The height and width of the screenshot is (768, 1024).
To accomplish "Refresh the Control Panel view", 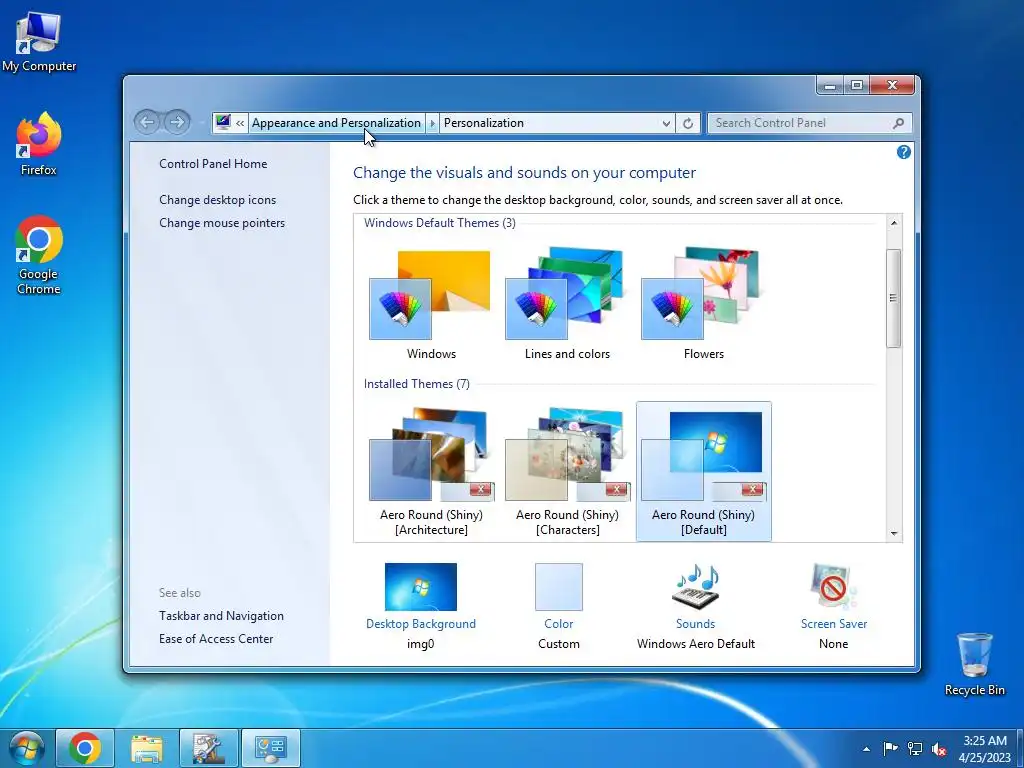I will point(688,123).
